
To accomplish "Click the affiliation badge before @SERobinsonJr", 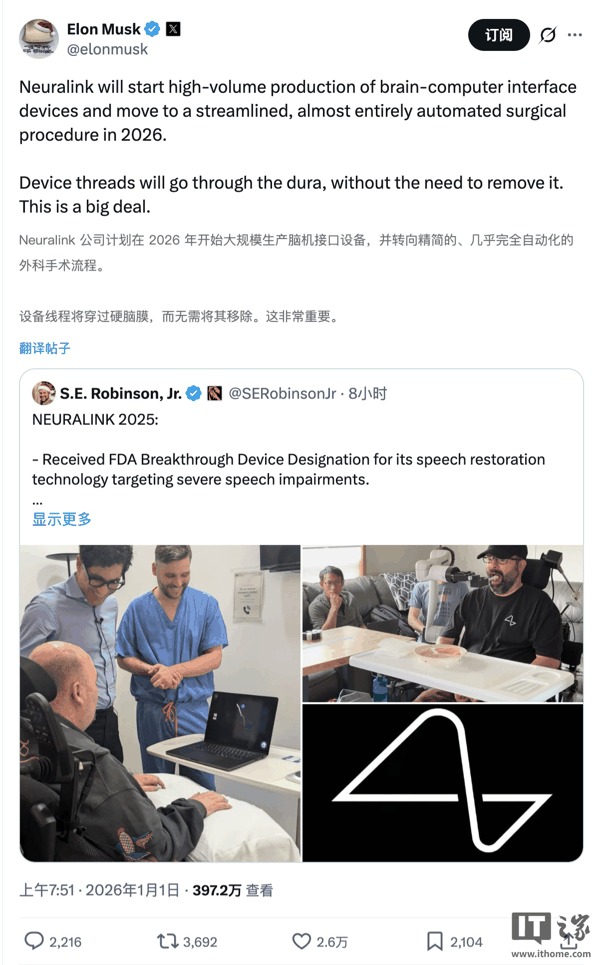I will pyautogui.click(x=214, y=393).
